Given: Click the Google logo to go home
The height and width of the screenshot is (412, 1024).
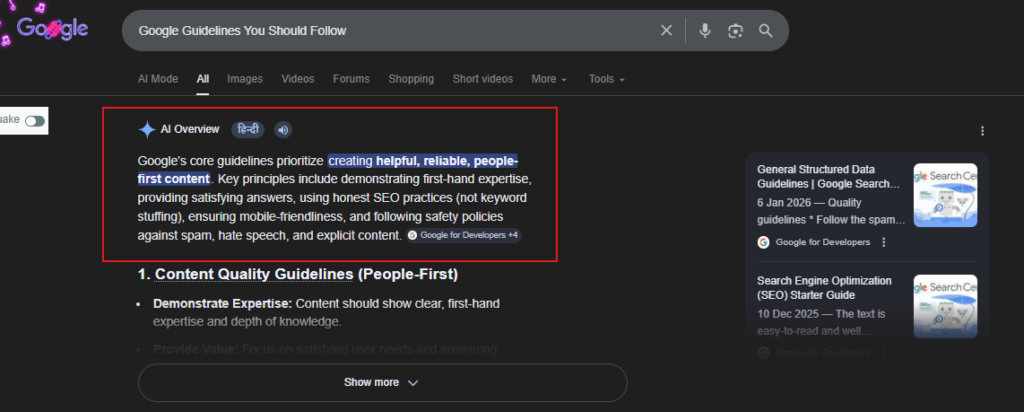Looking at the screenshot, I should coord(52,29).
